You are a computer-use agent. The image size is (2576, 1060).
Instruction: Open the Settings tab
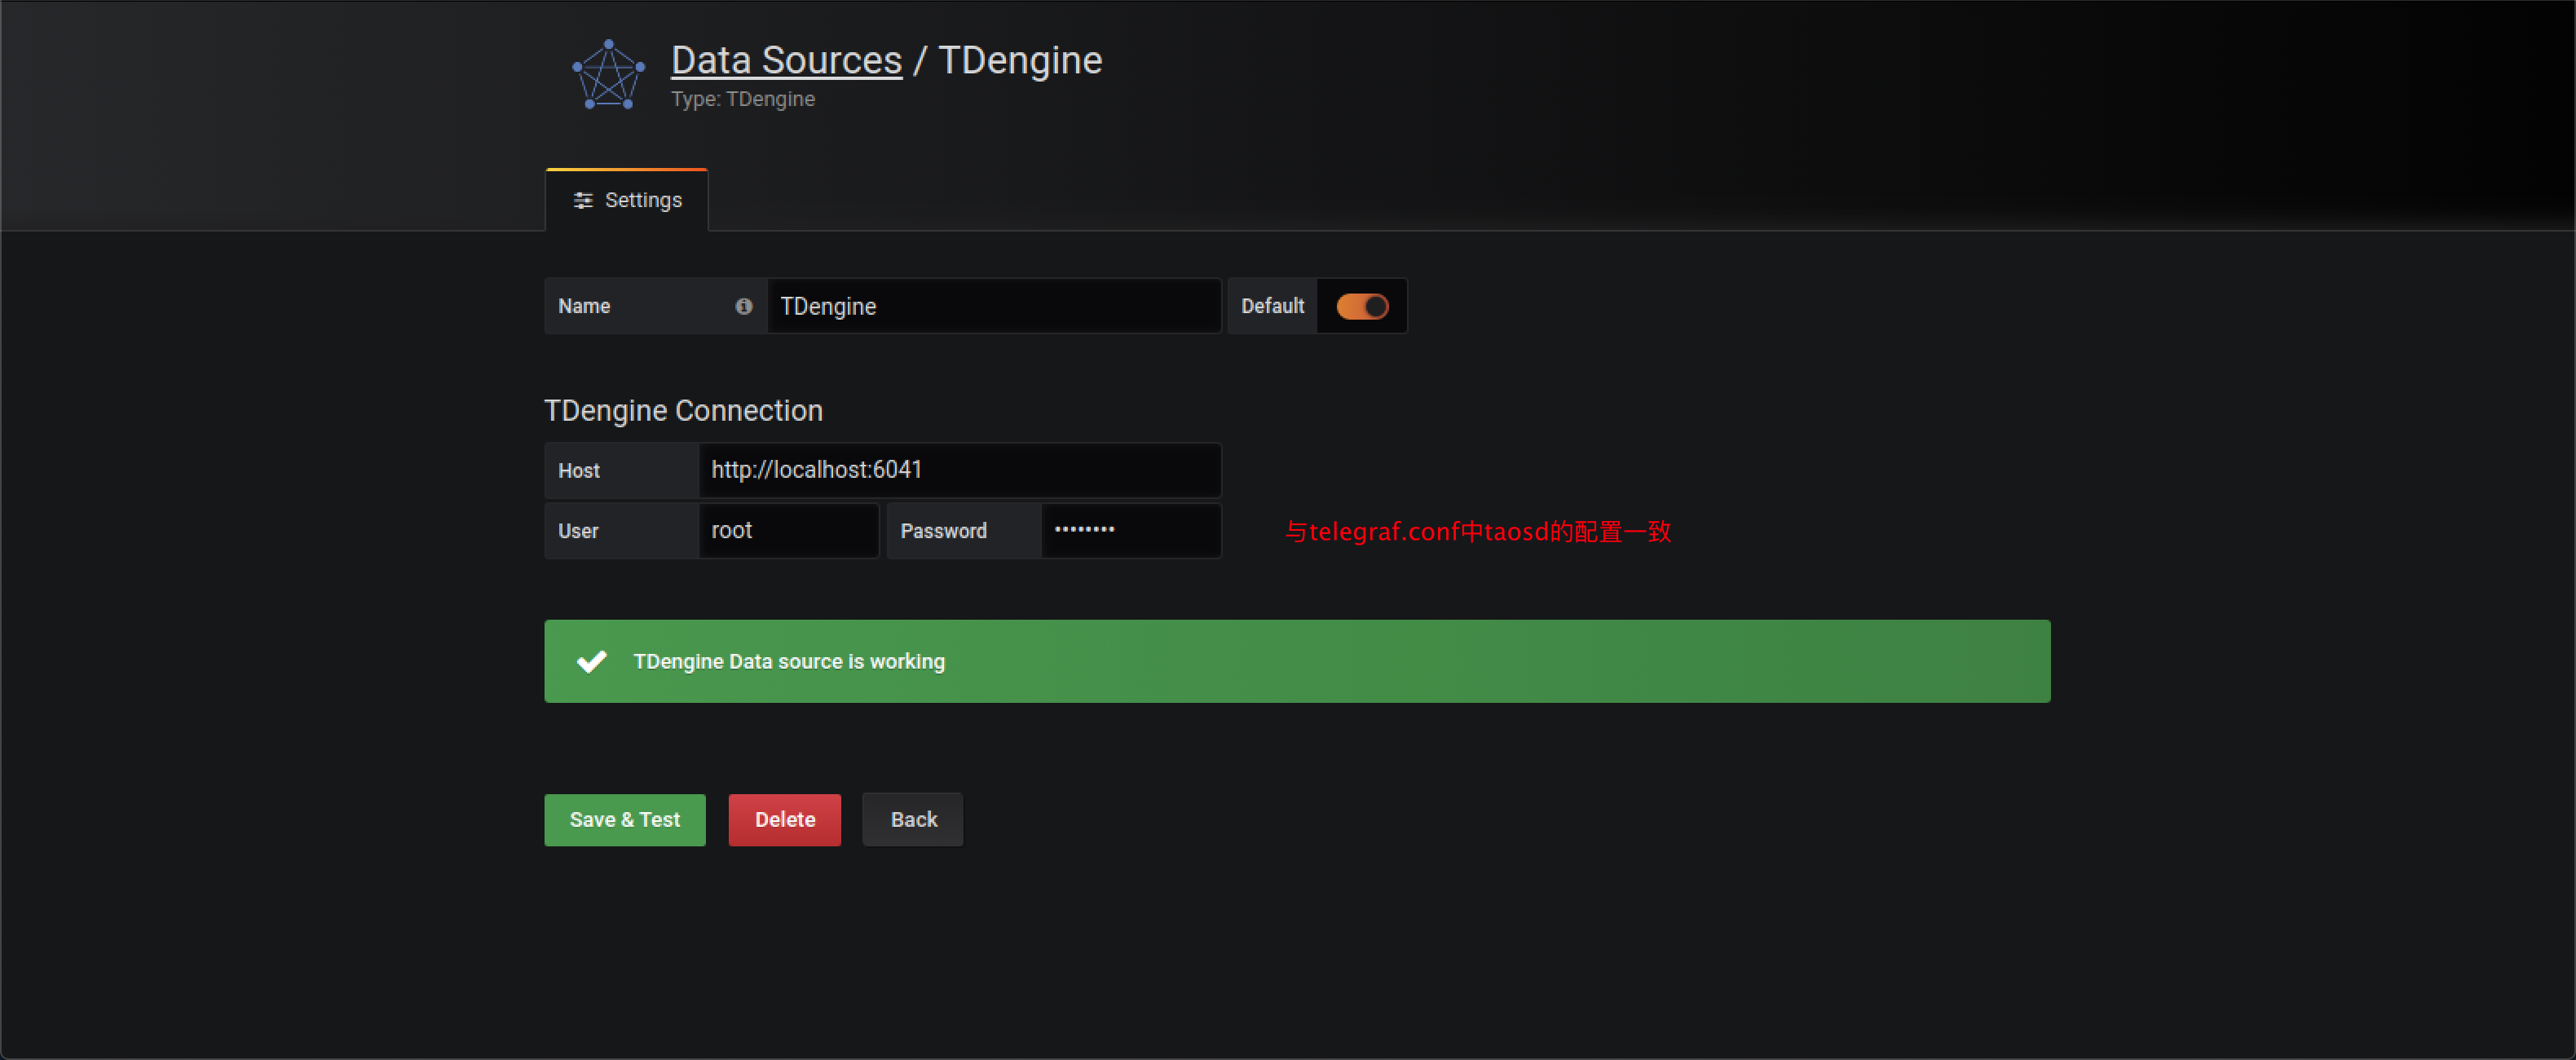pyautogui.click(x=627, y=200)
